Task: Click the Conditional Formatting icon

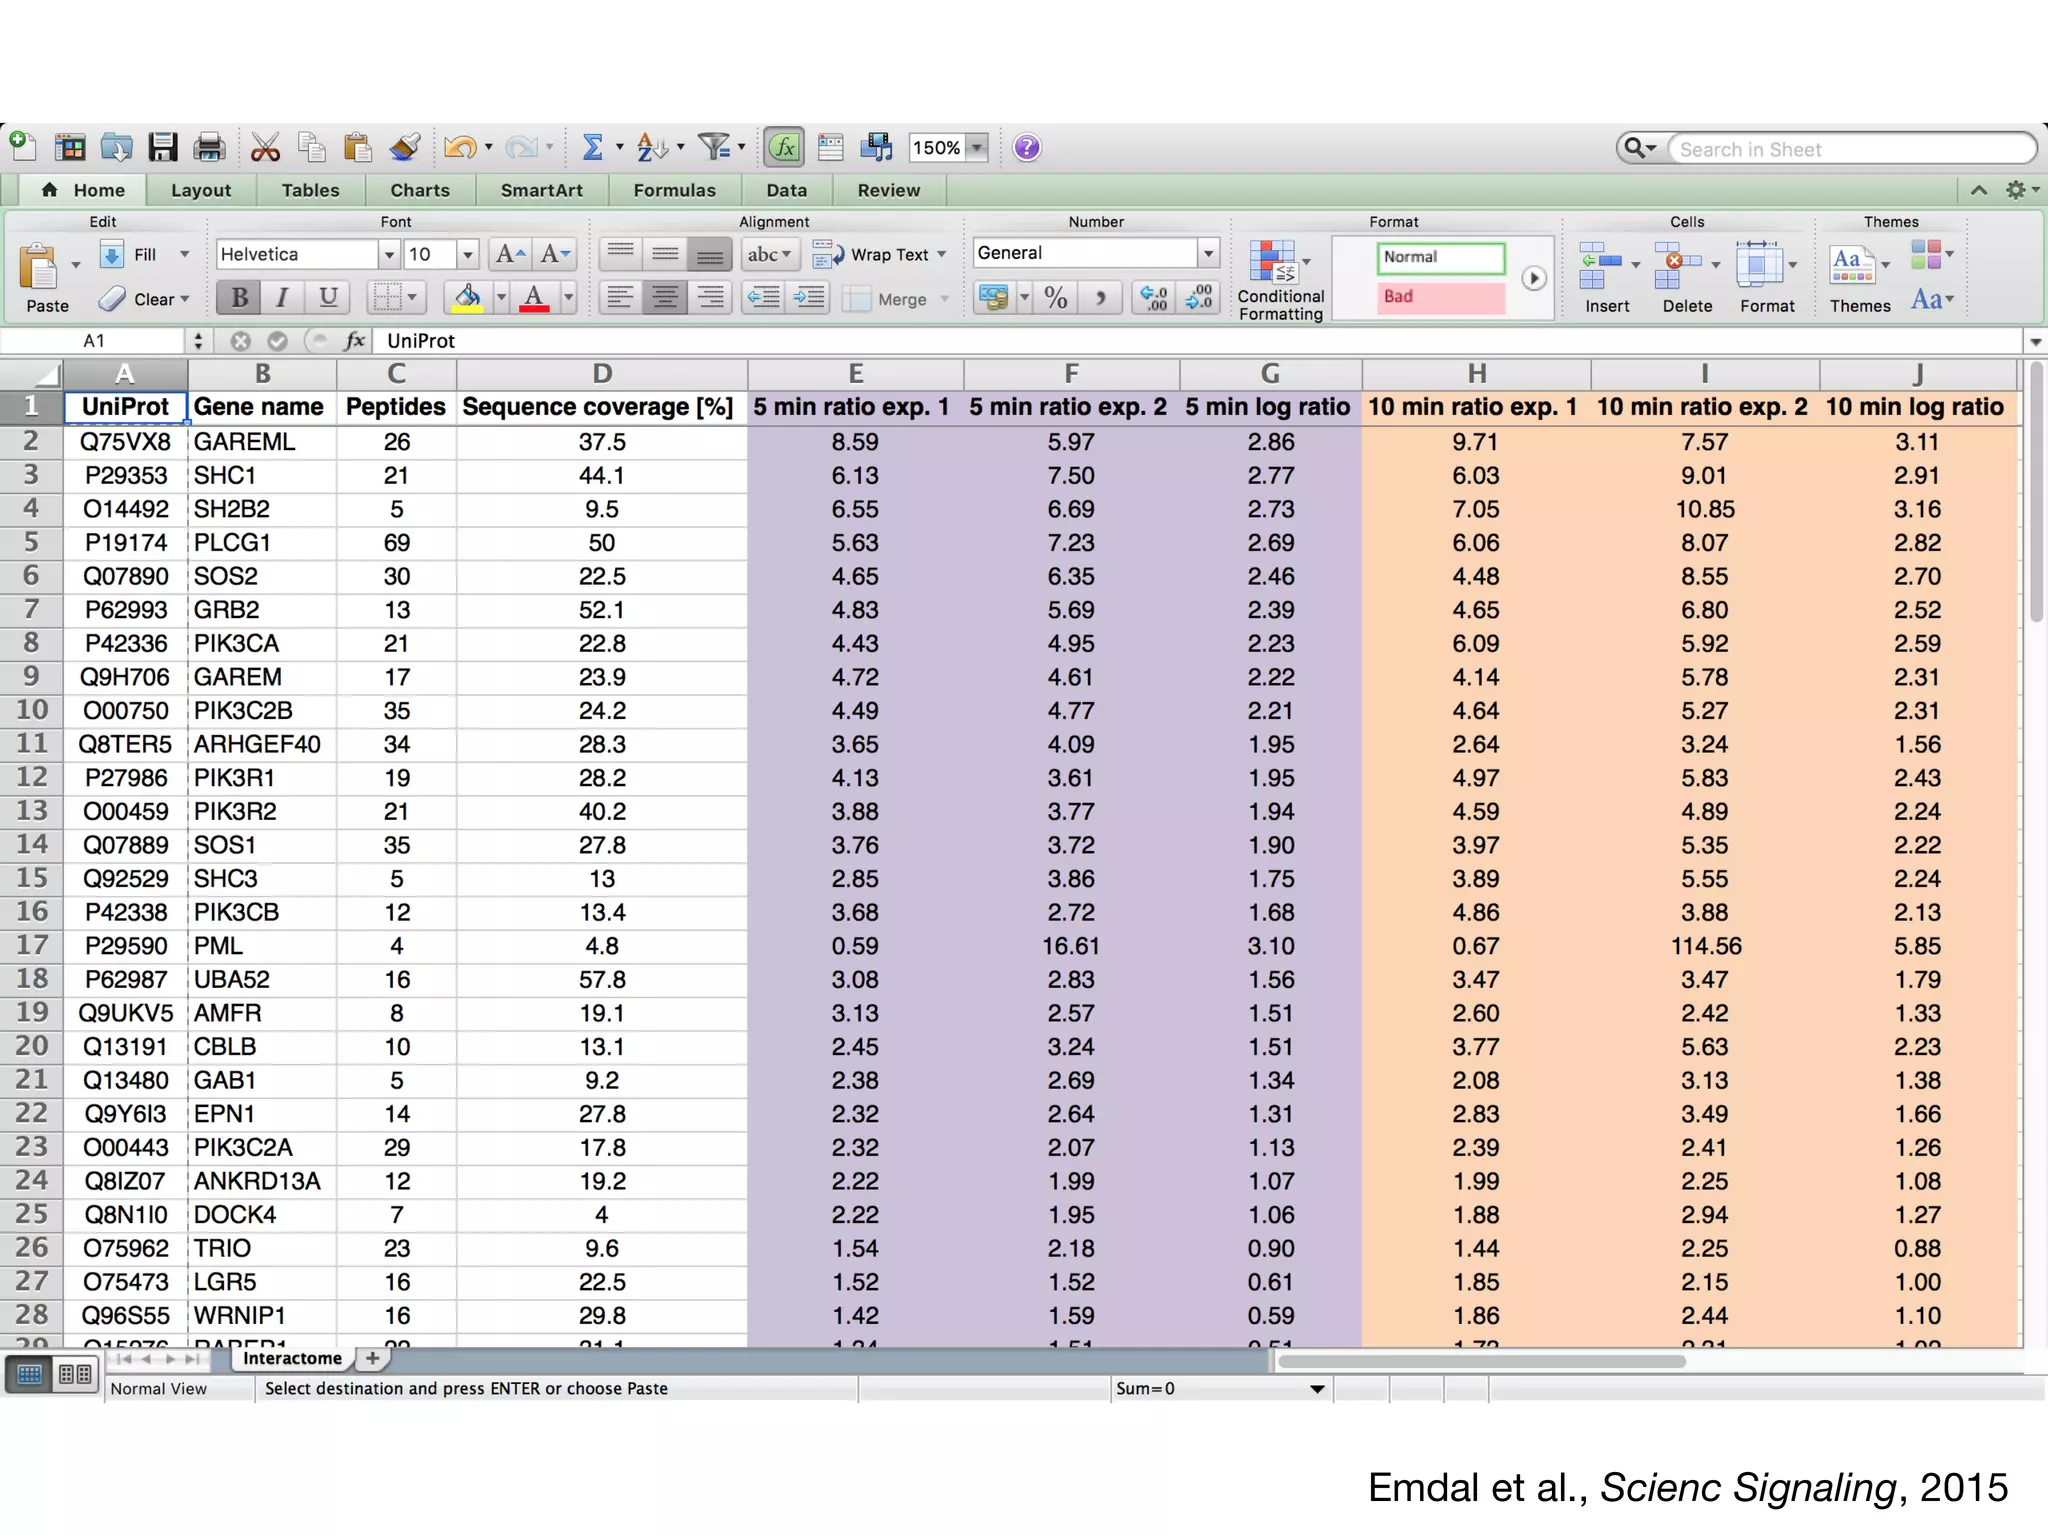Action: pyautogui.click(x=1273, y=263)
